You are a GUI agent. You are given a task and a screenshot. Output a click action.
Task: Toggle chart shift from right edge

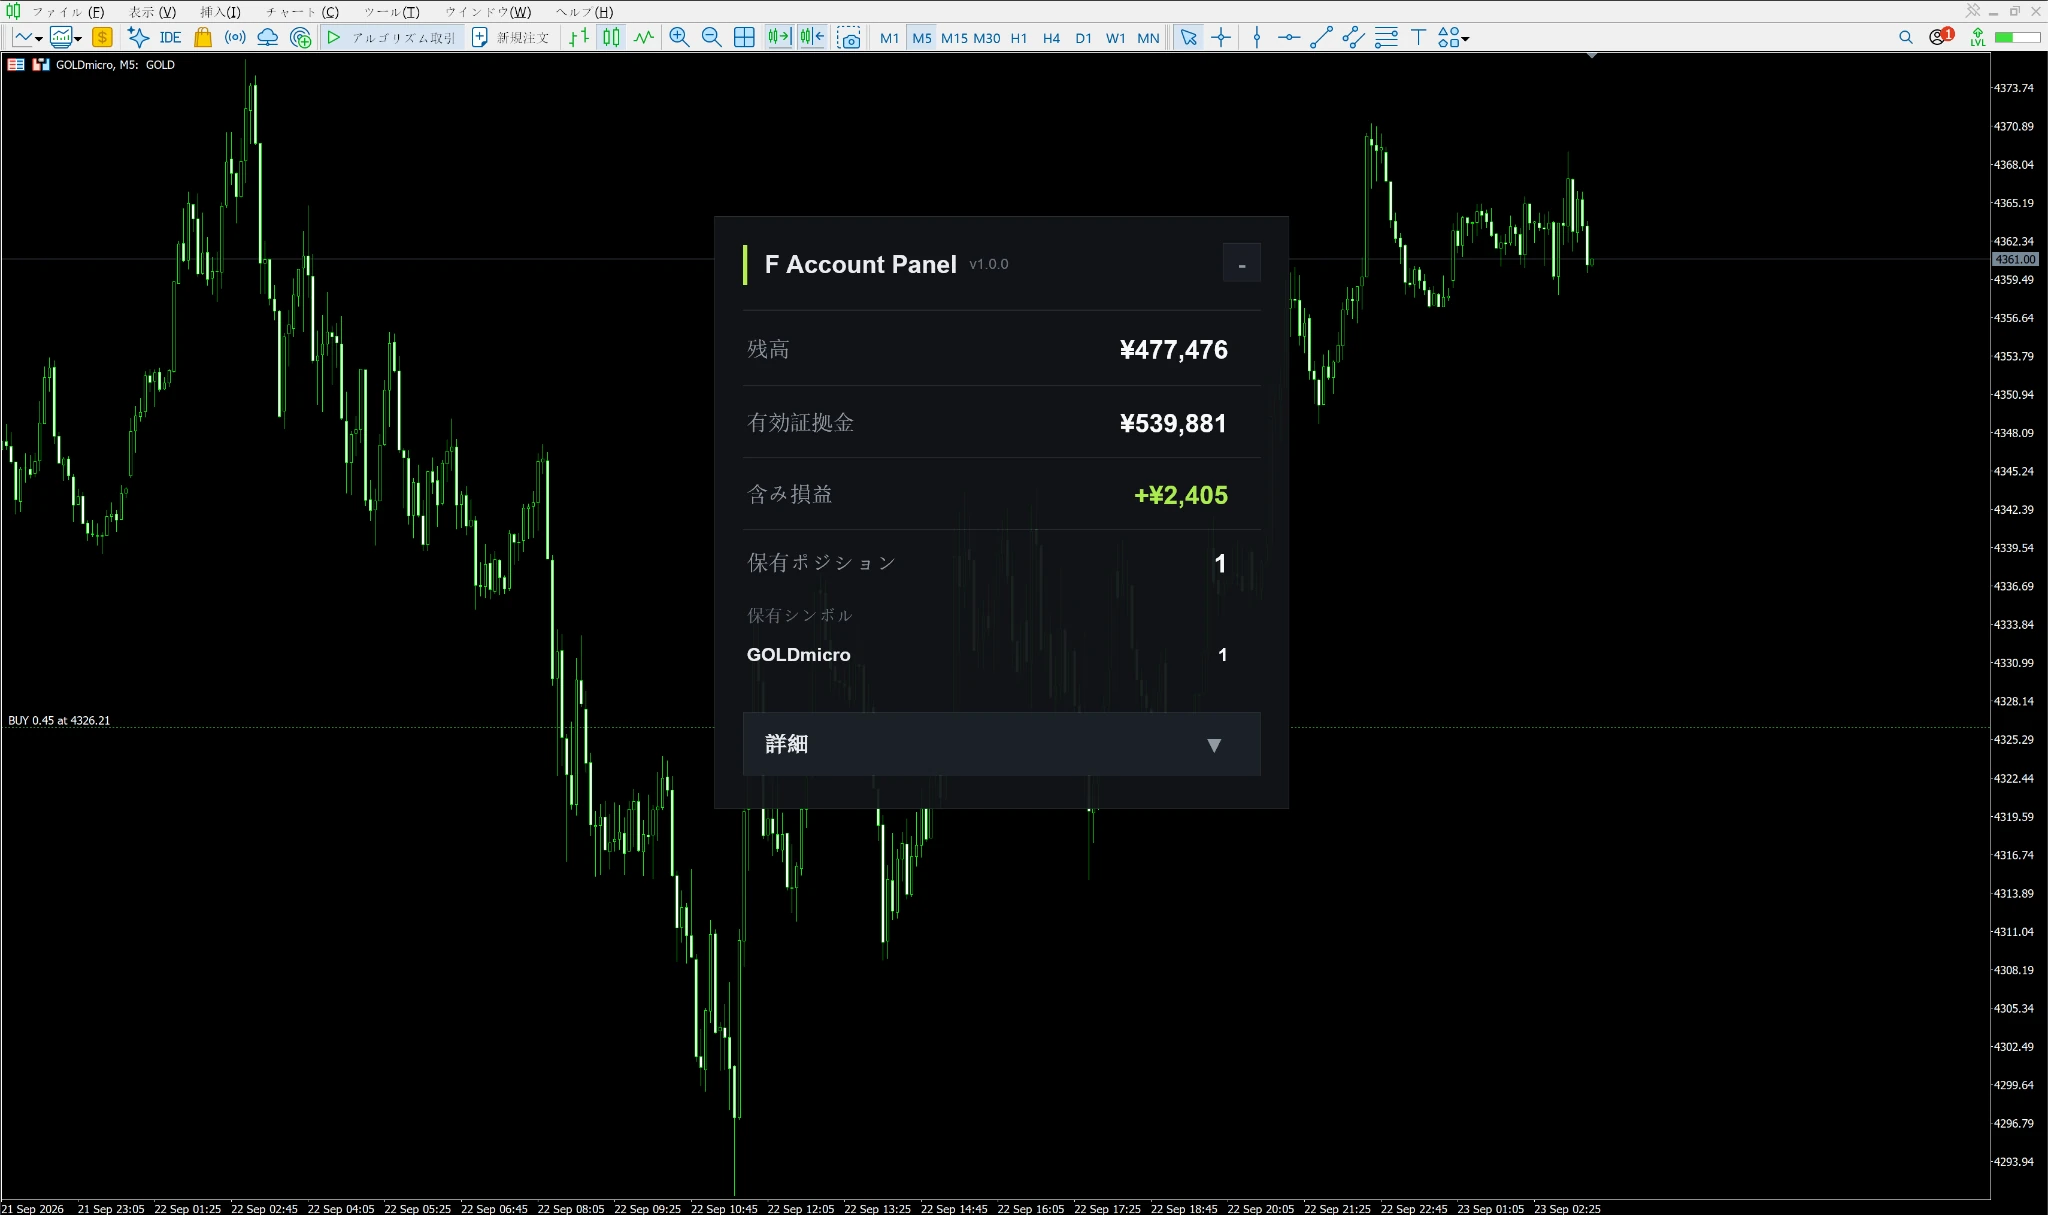812,38
